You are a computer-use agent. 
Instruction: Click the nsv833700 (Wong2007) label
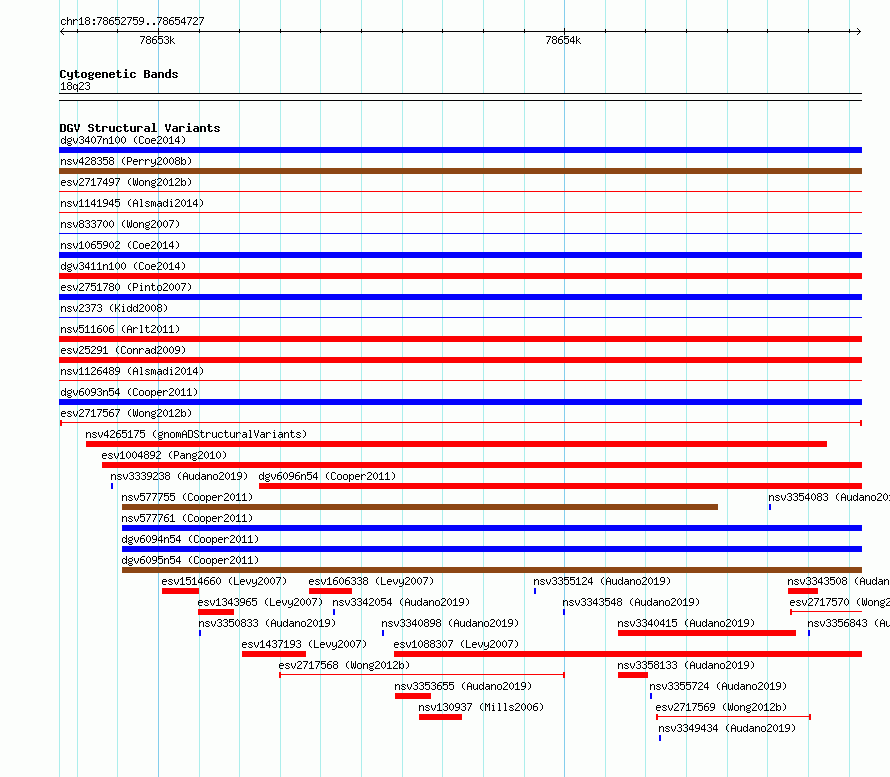tap(120, 224)
